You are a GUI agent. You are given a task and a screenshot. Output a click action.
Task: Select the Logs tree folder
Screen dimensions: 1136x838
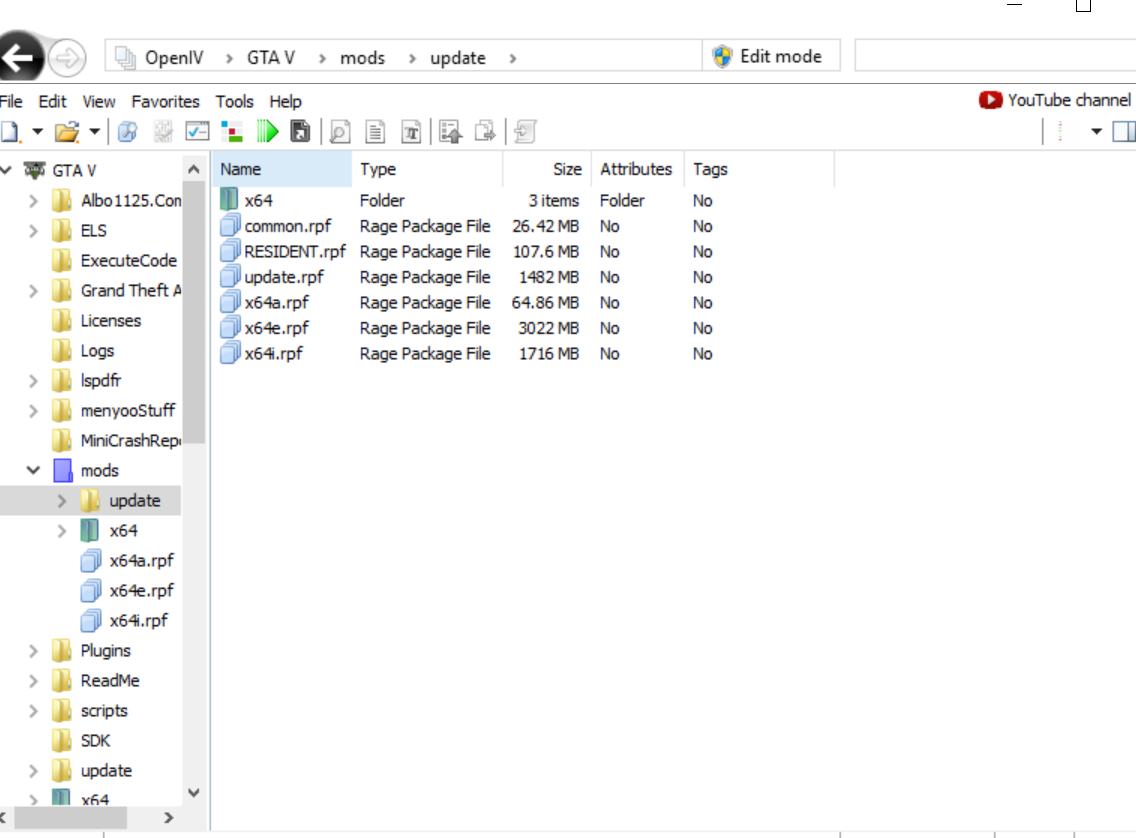[97, 351]
